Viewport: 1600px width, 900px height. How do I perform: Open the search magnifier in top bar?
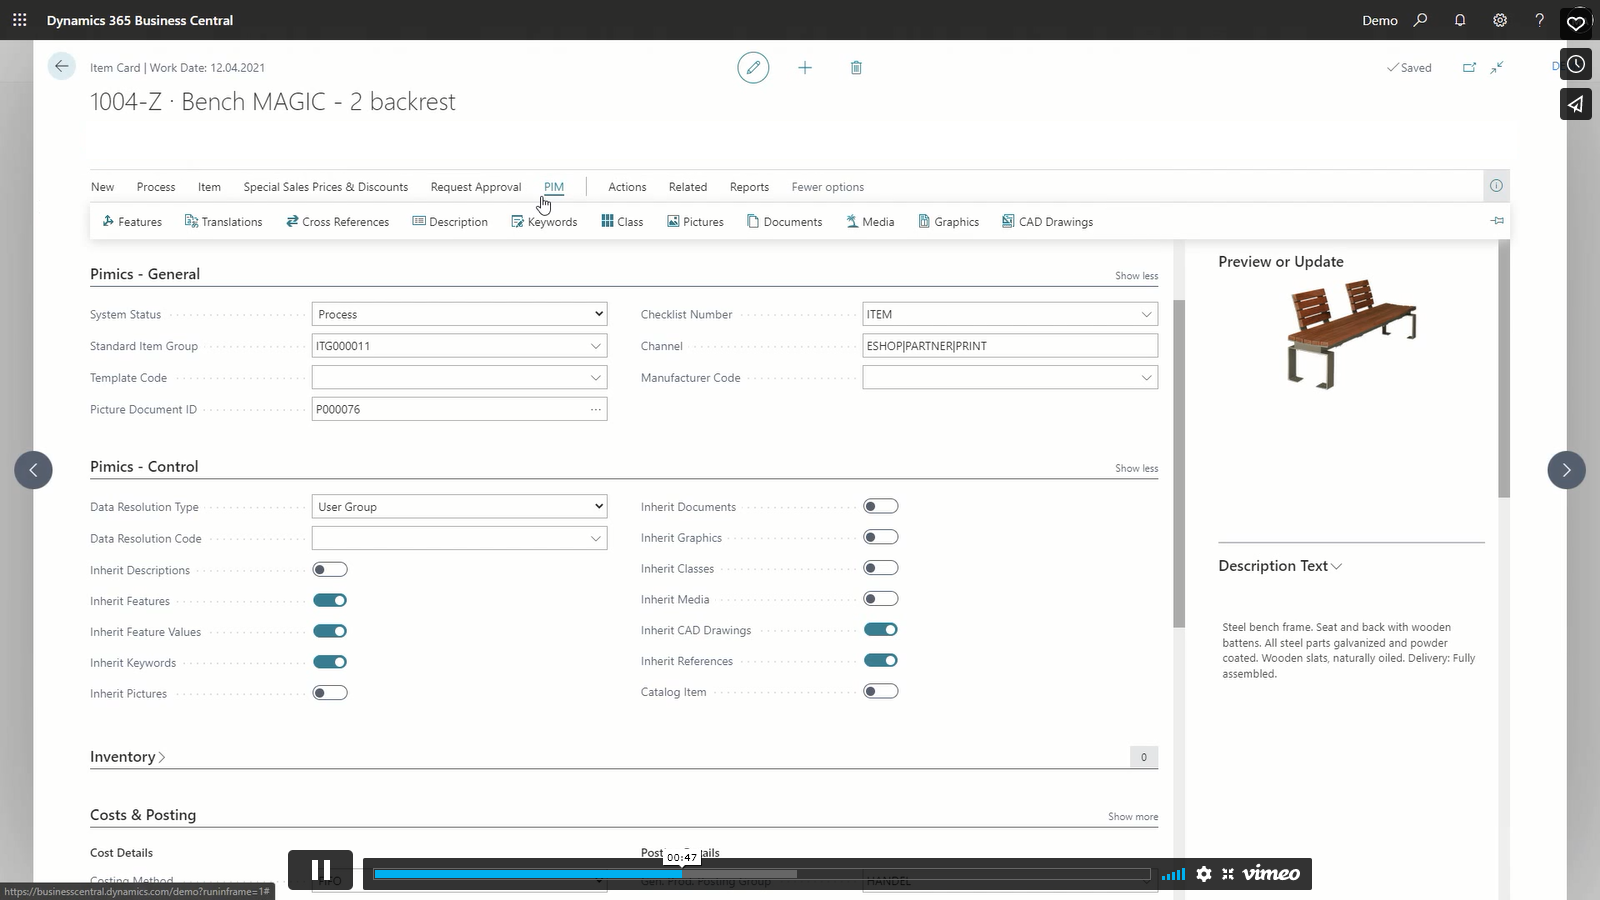click(x=1420, y=20)
